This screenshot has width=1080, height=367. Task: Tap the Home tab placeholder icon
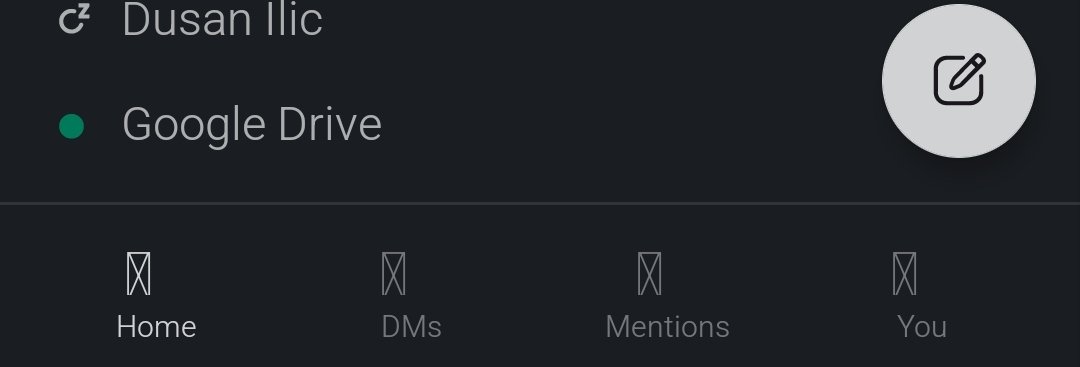(x=138, y=273)
